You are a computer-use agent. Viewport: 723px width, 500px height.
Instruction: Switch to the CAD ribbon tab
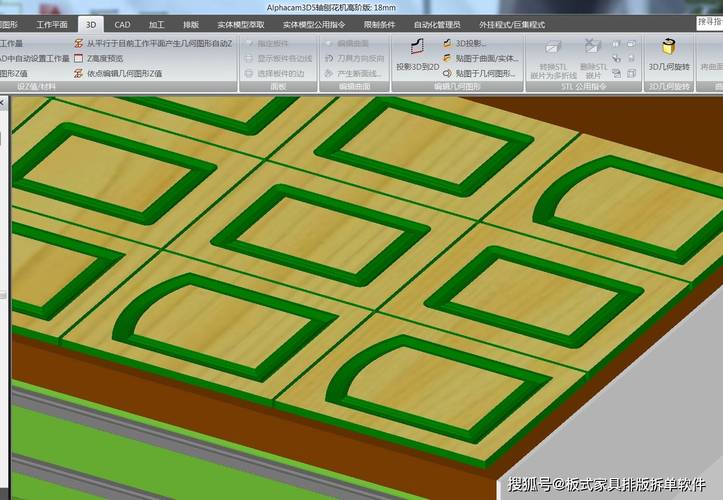click(122, 24)
